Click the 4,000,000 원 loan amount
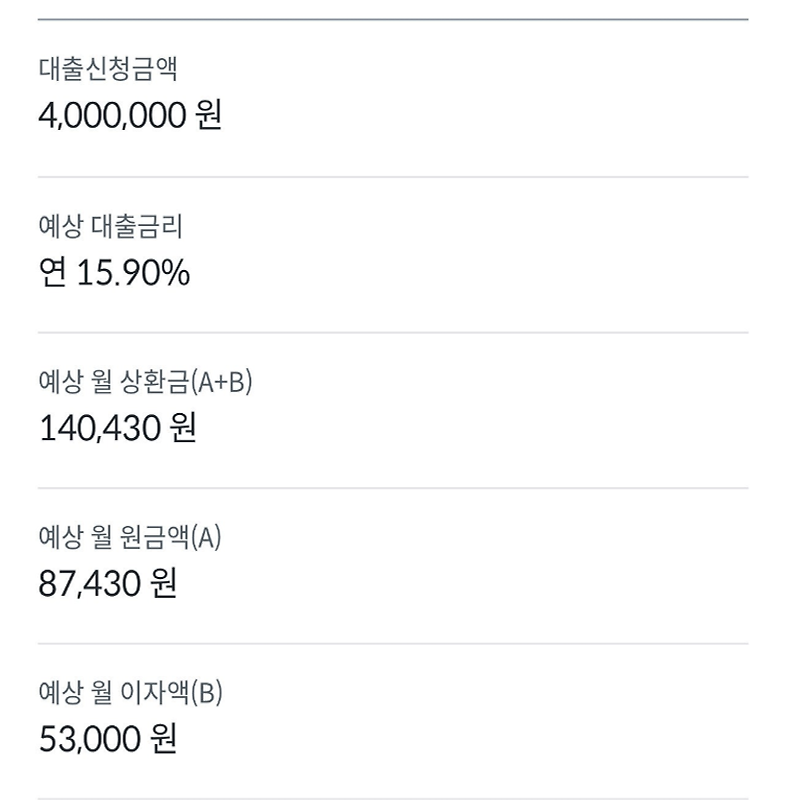The height and width of the screenshot is (800, 800). 130,115
